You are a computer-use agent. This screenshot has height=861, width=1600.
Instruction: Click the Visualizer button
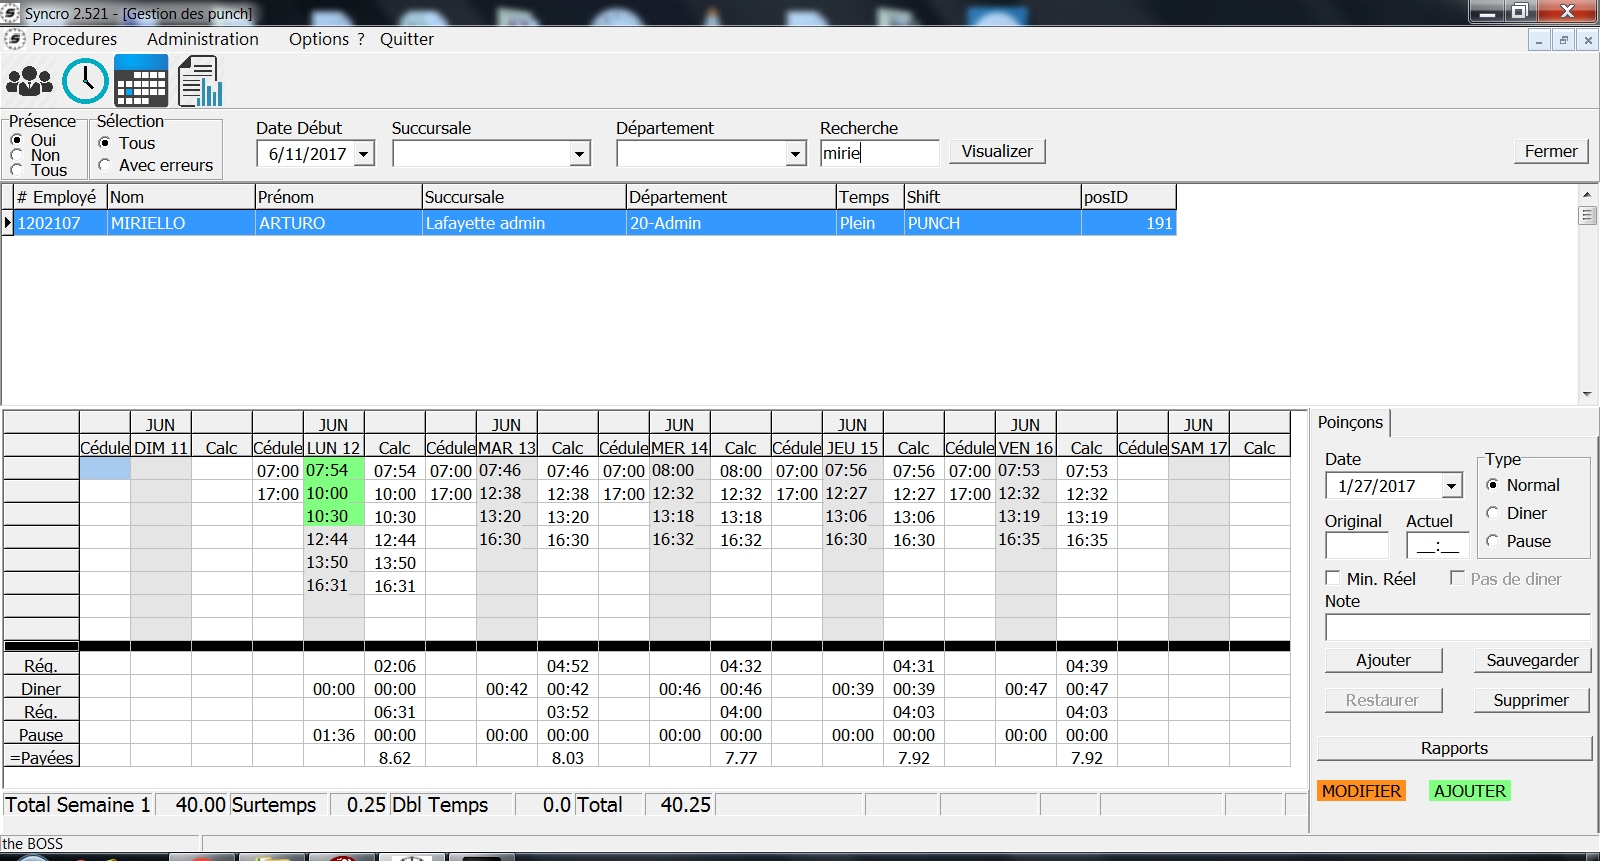tap(996, 151)
